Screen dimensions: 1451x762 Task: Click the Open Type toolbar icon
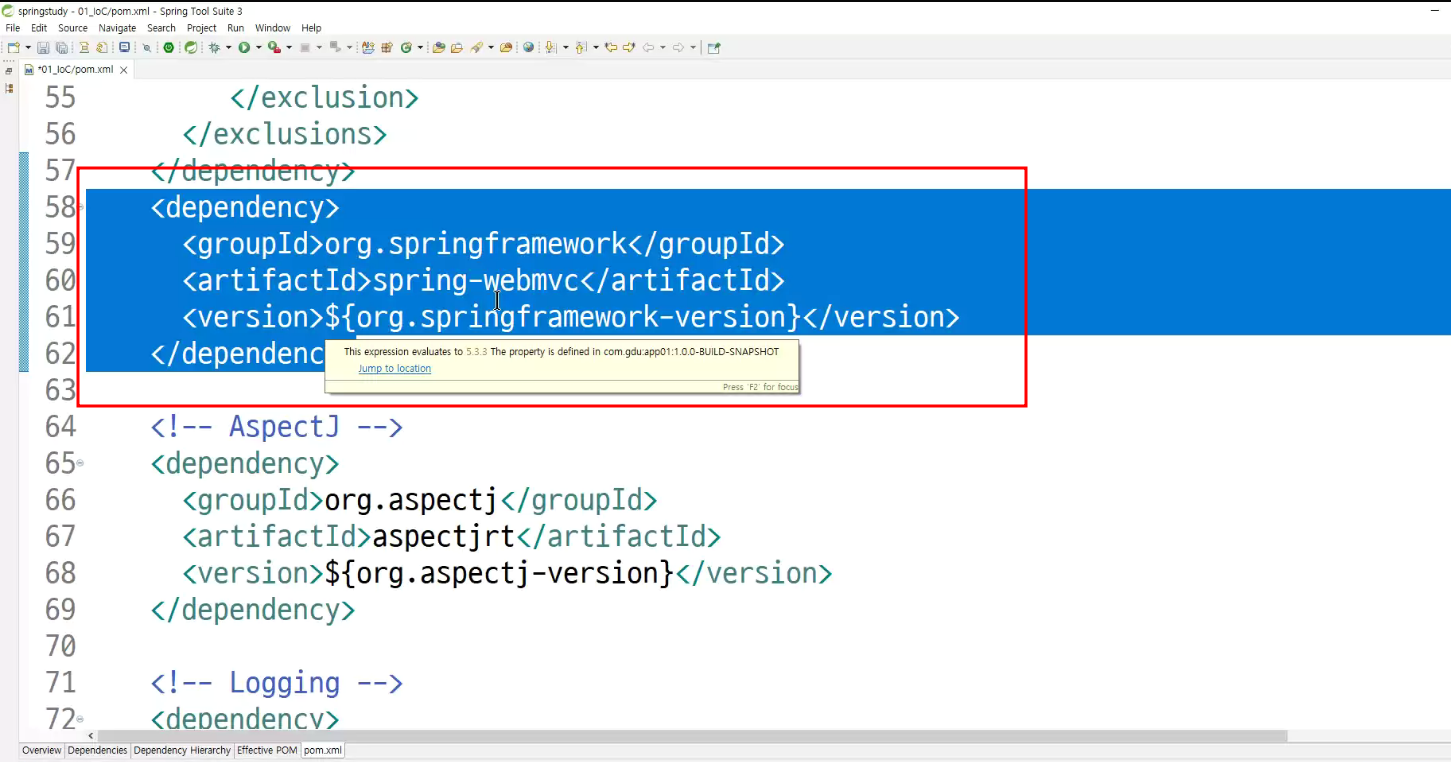[439, 47]
